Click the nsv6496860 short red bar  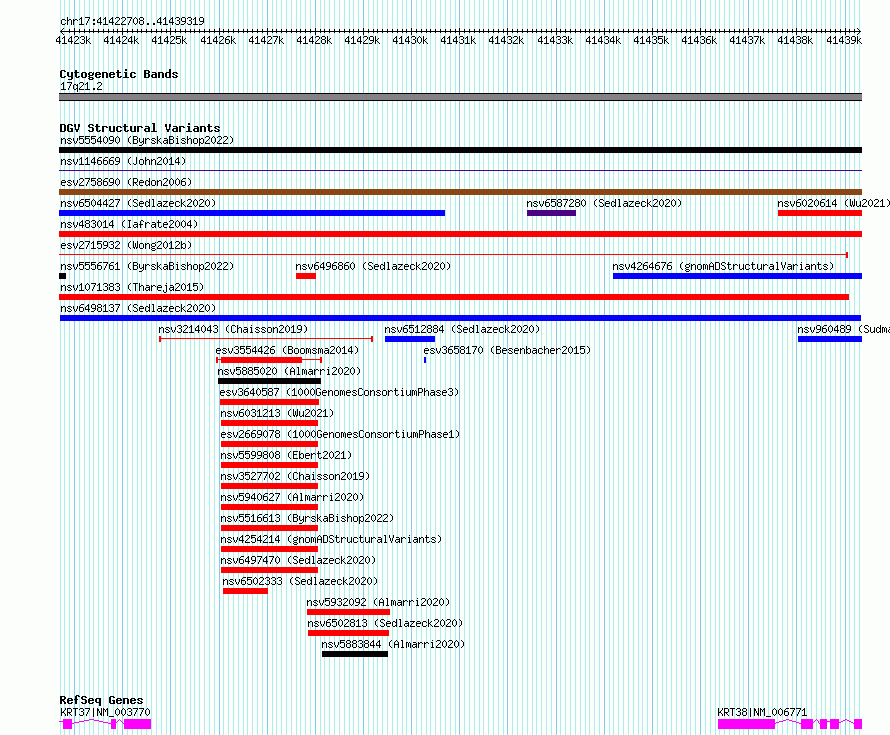(x=305, y=276)
